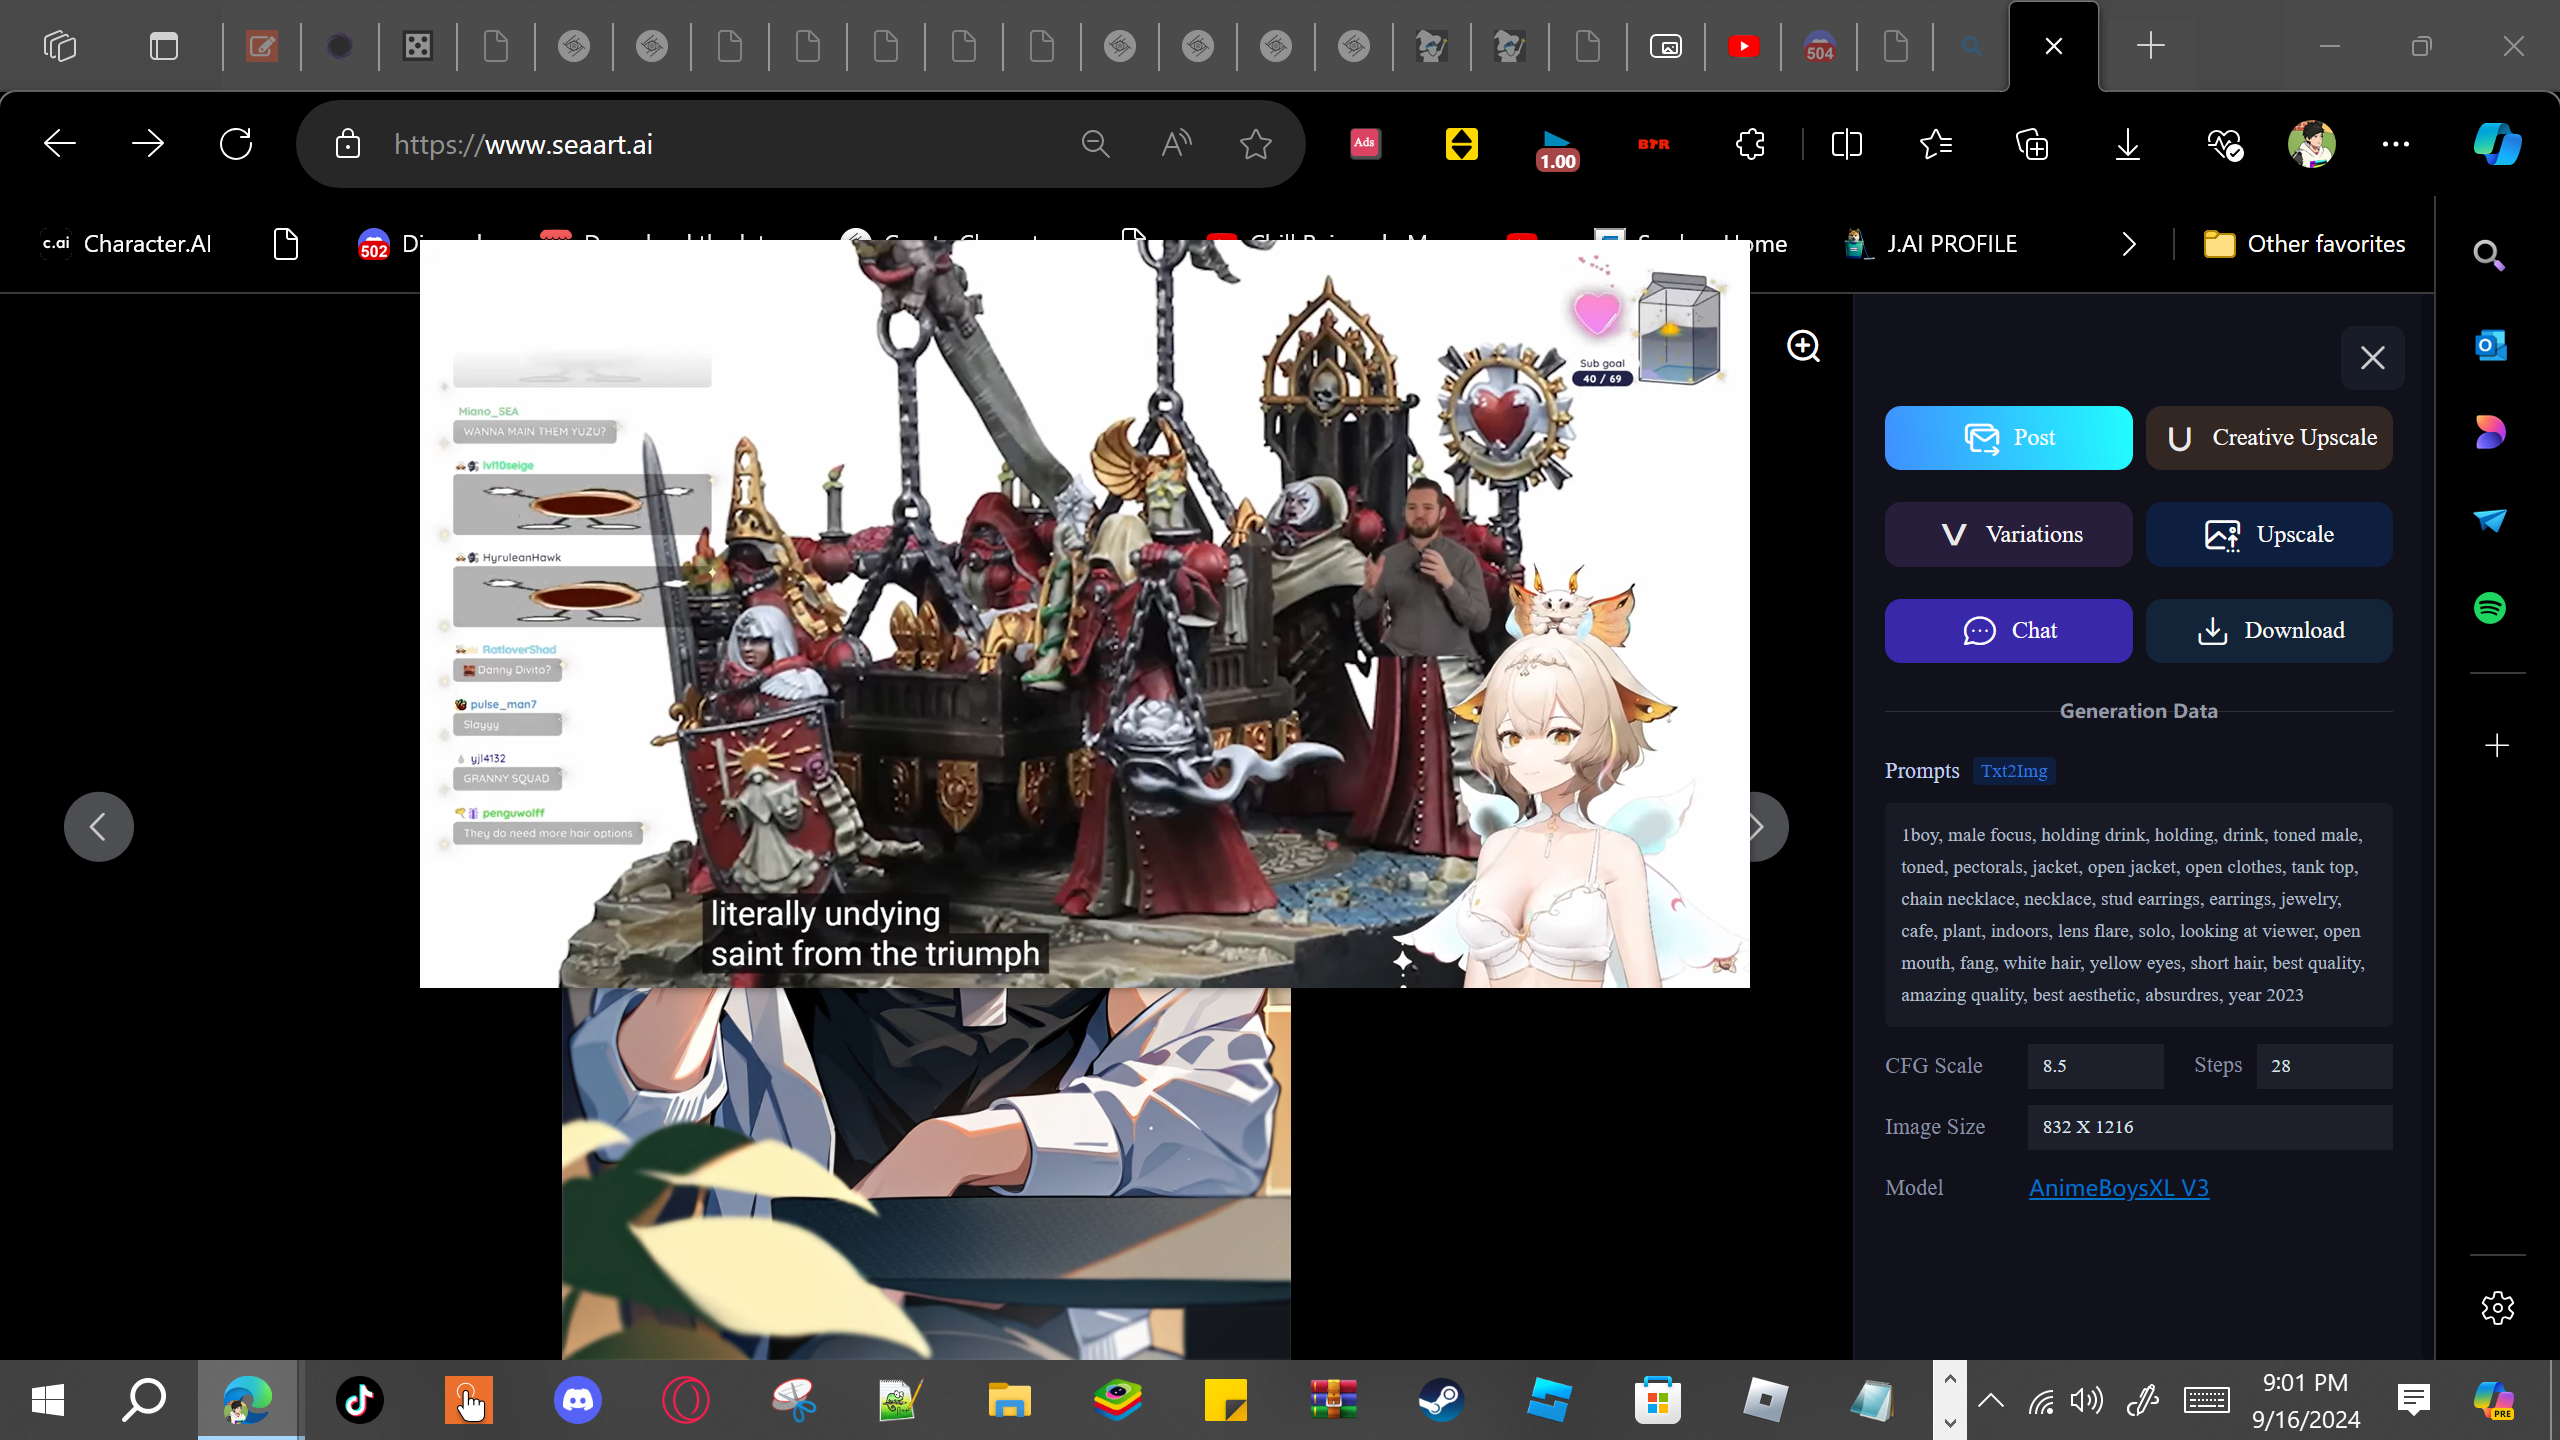This screenshot has width=2560, height=1440.
Task: Open the Other favorites folder
Action: coord(2304,244)
